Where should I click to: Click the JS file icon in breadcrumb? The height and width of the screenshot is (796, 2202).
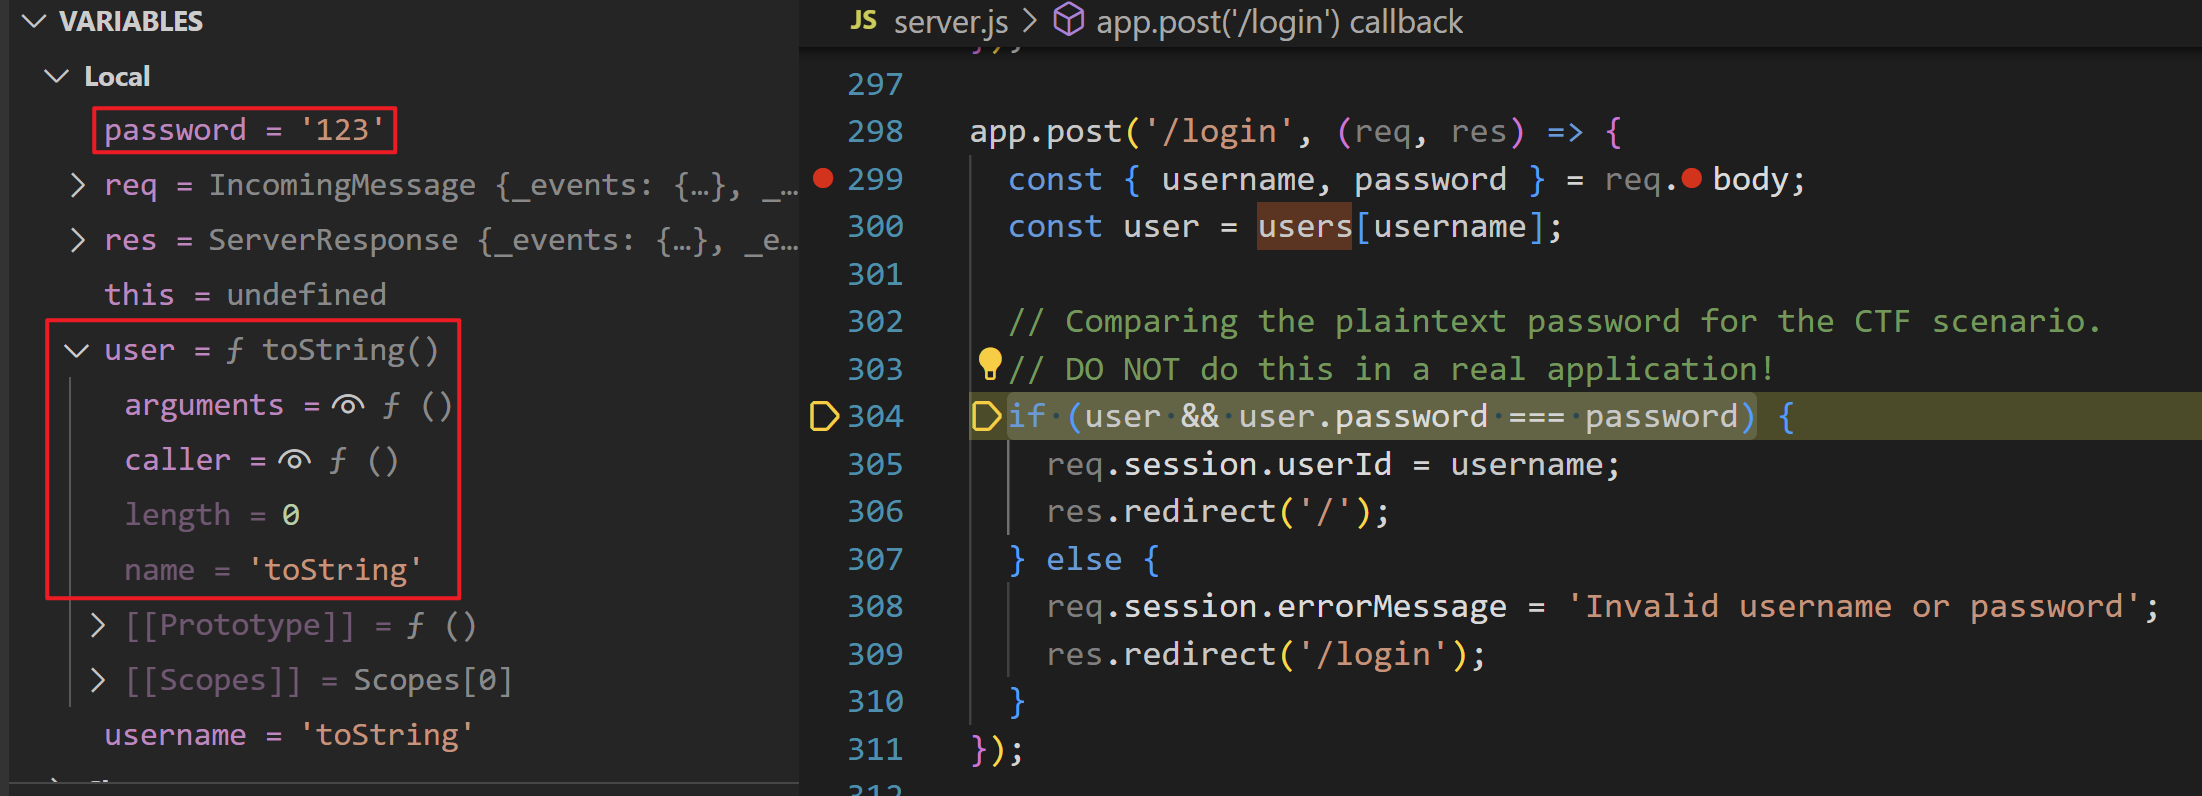click(863, 21)
